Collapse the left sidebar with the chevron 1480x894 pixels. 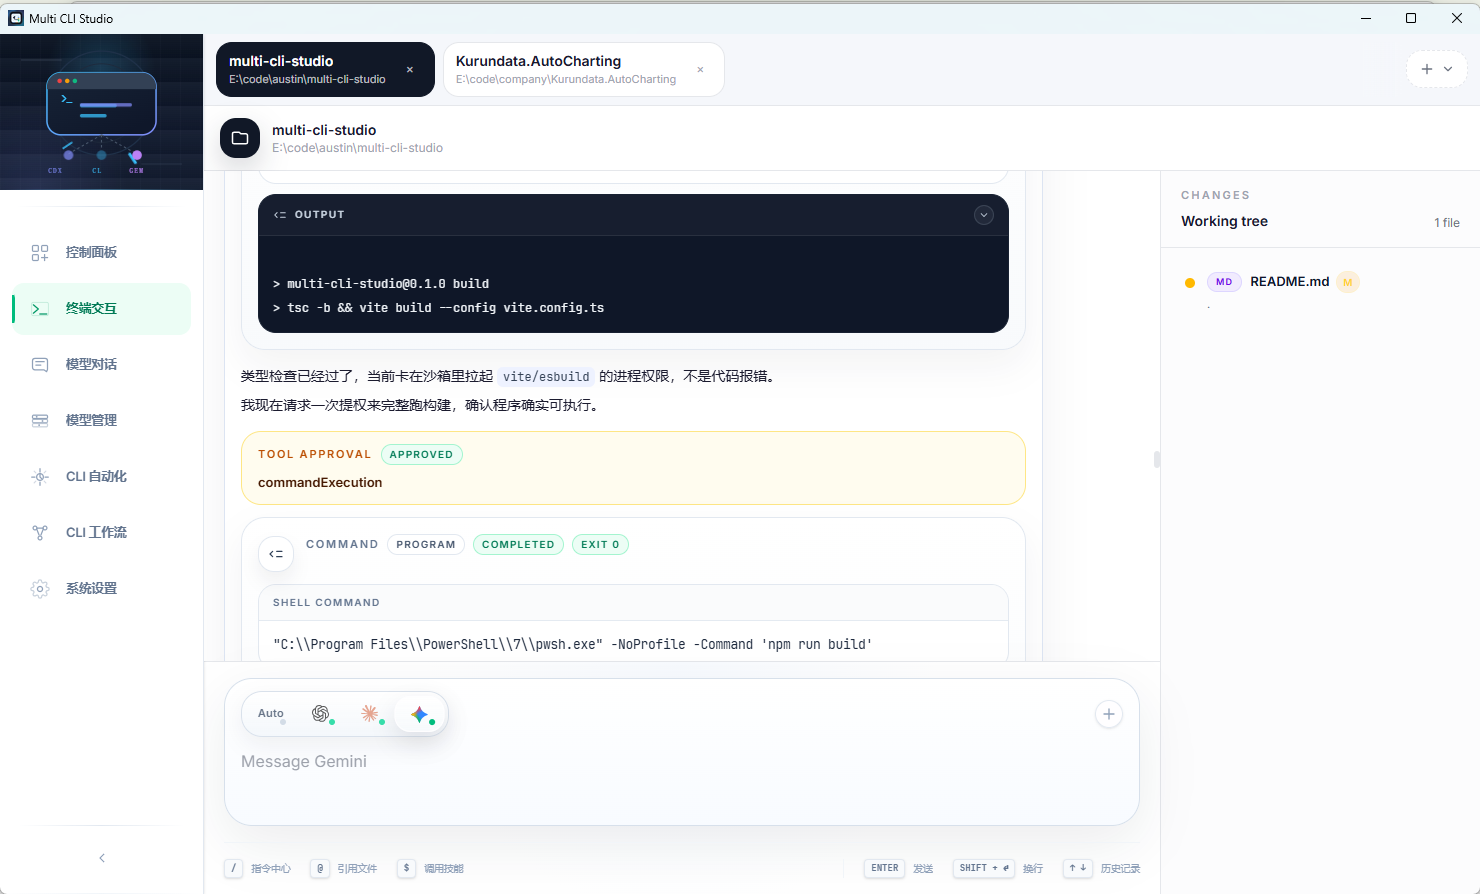pos(101,857)
